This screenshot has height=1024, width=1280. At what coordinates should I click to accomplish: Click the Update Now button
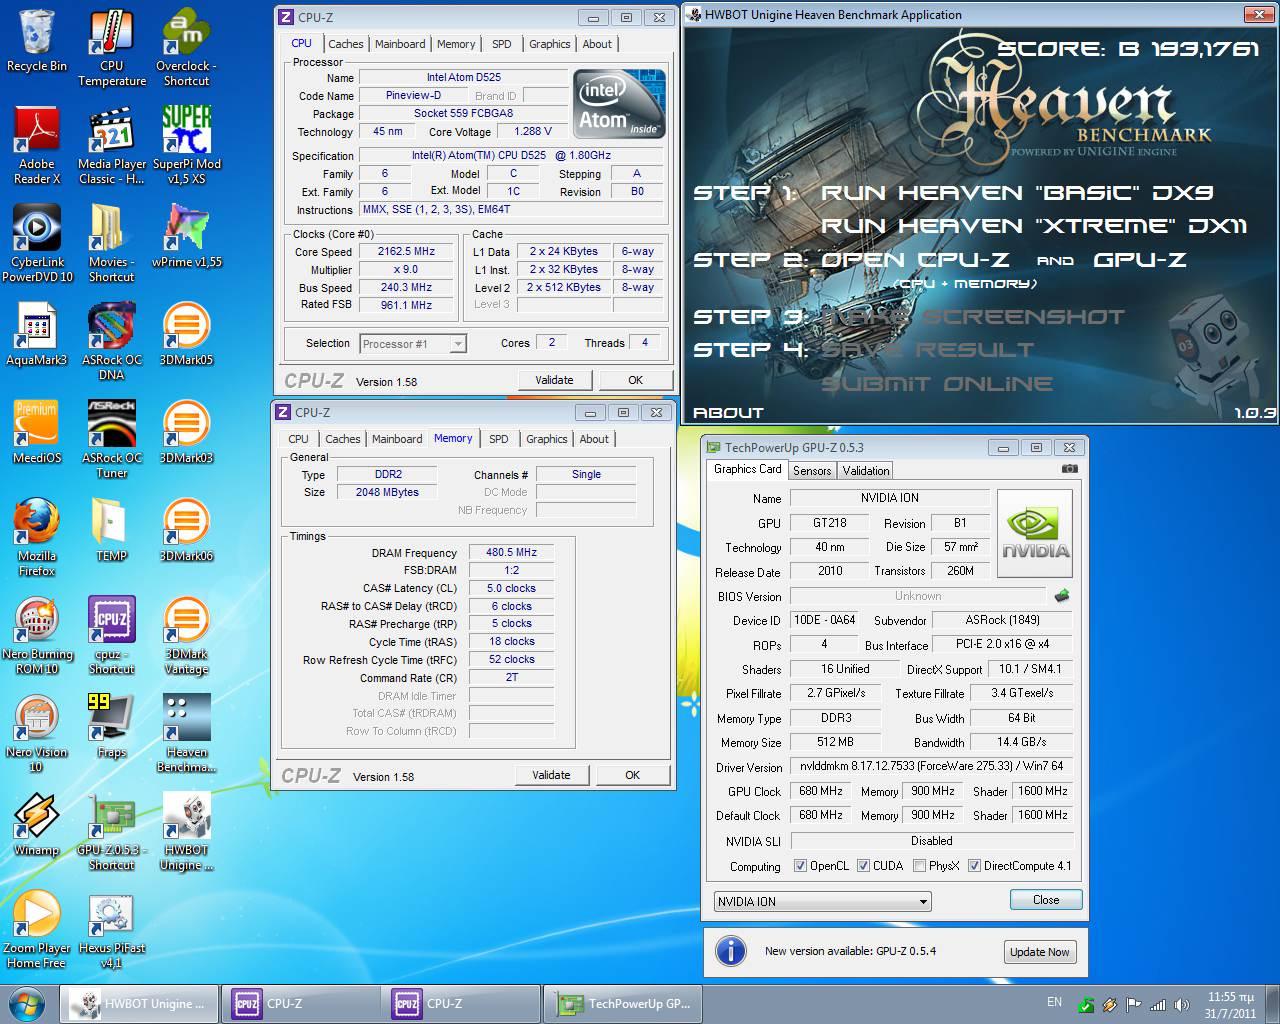click(1039, 952)
